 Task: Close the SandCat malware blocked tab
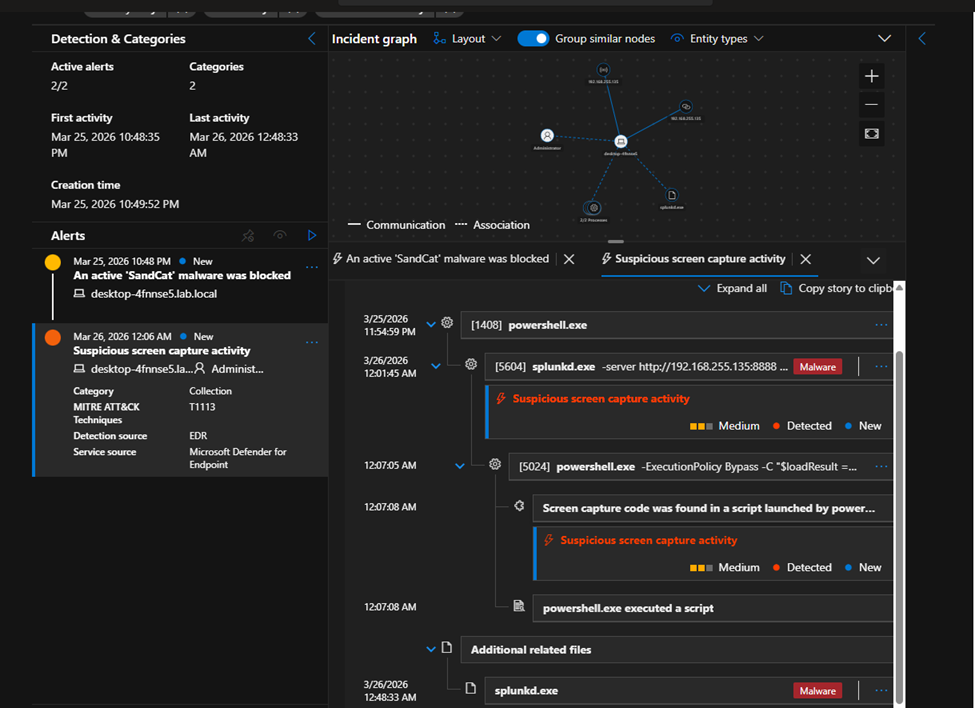568,259
